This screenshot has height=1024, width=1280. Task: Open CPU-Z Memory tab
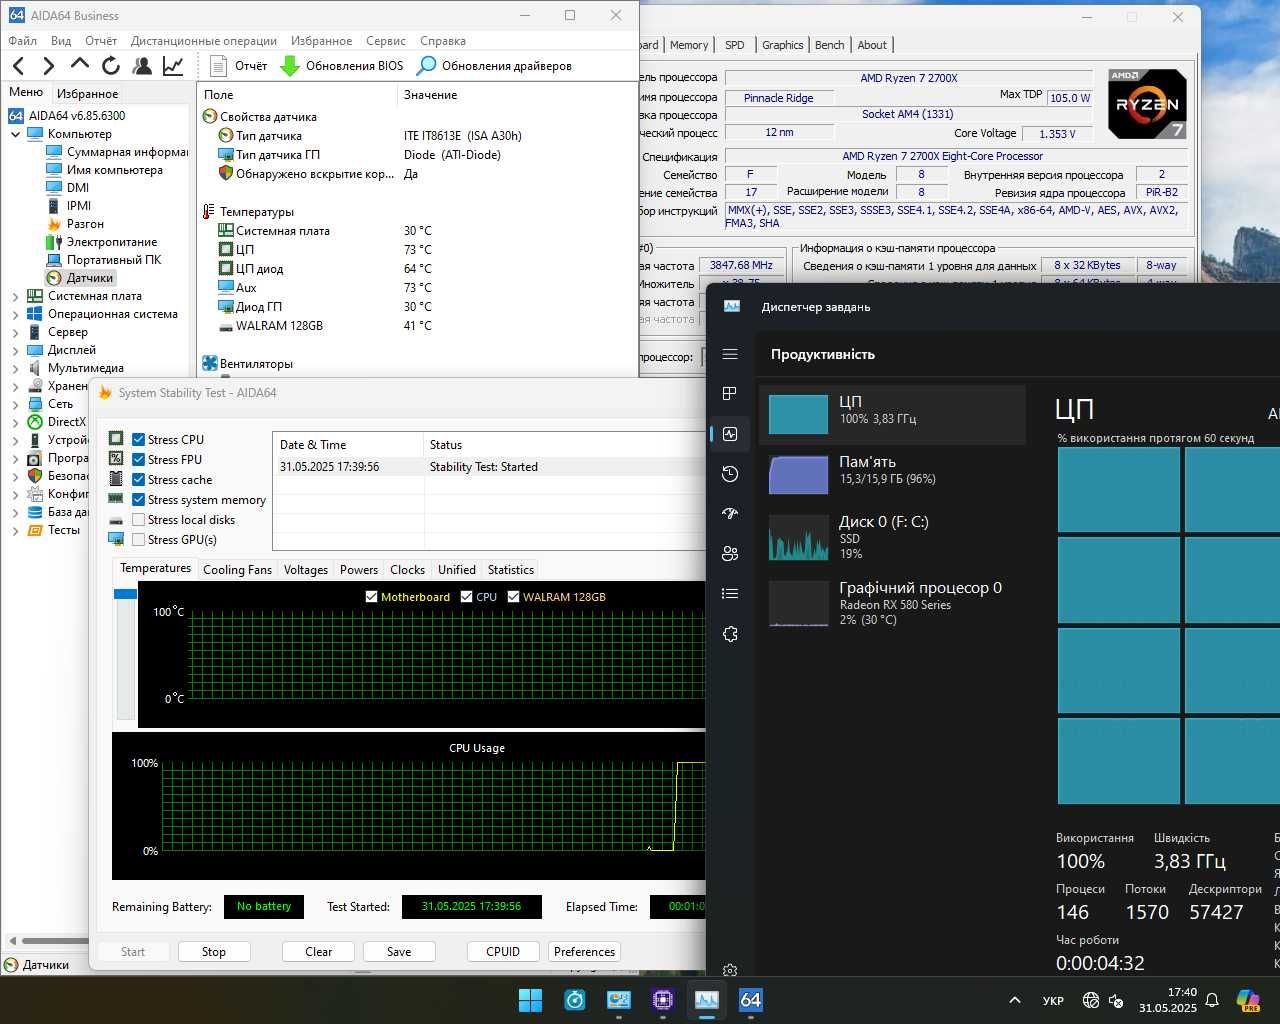[x=689, y=45]
